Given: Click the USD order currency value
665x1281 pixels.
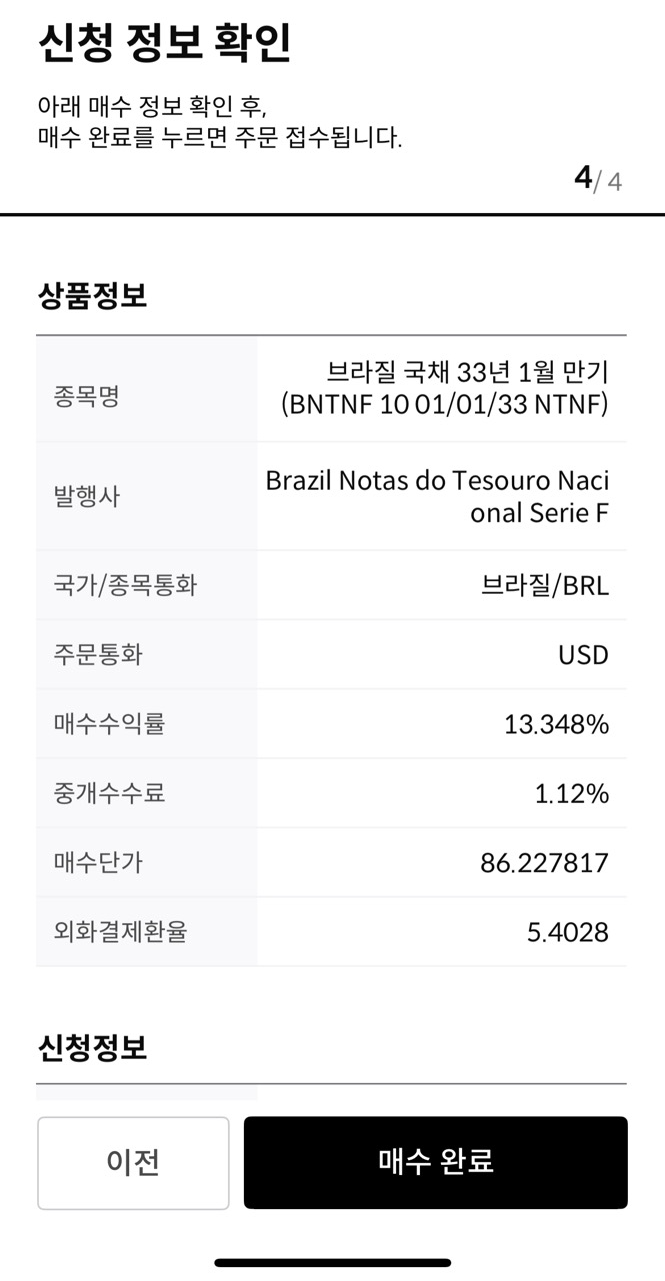Looking at the screenshot, I should (583, 655).
